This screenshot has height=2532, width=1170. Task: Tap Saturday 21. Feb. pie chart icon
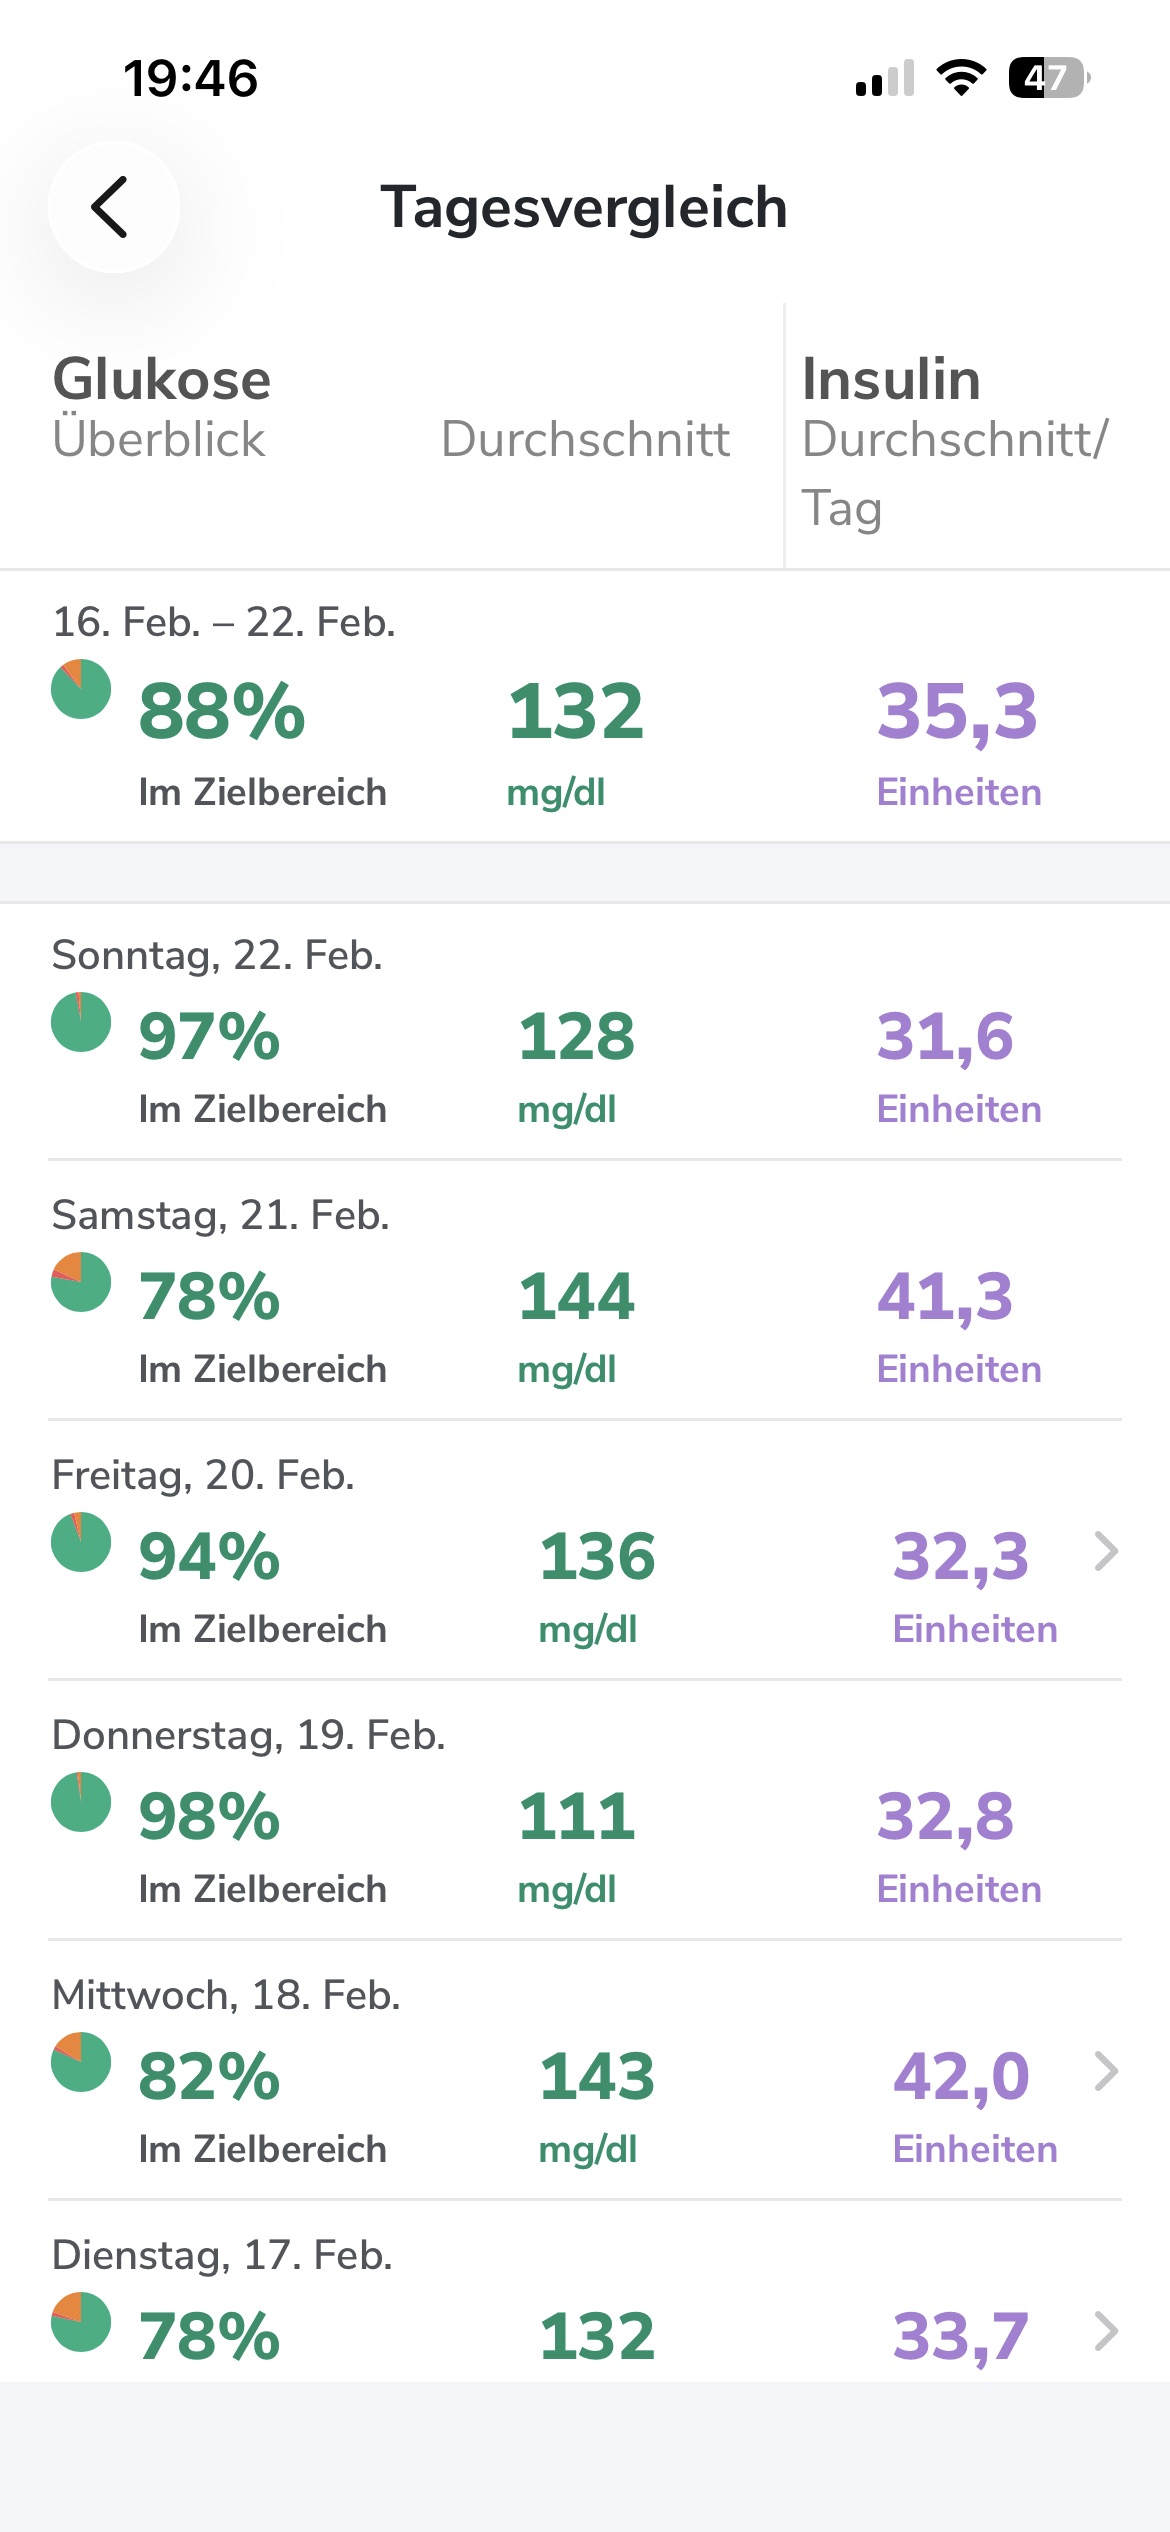point(81,1282)
